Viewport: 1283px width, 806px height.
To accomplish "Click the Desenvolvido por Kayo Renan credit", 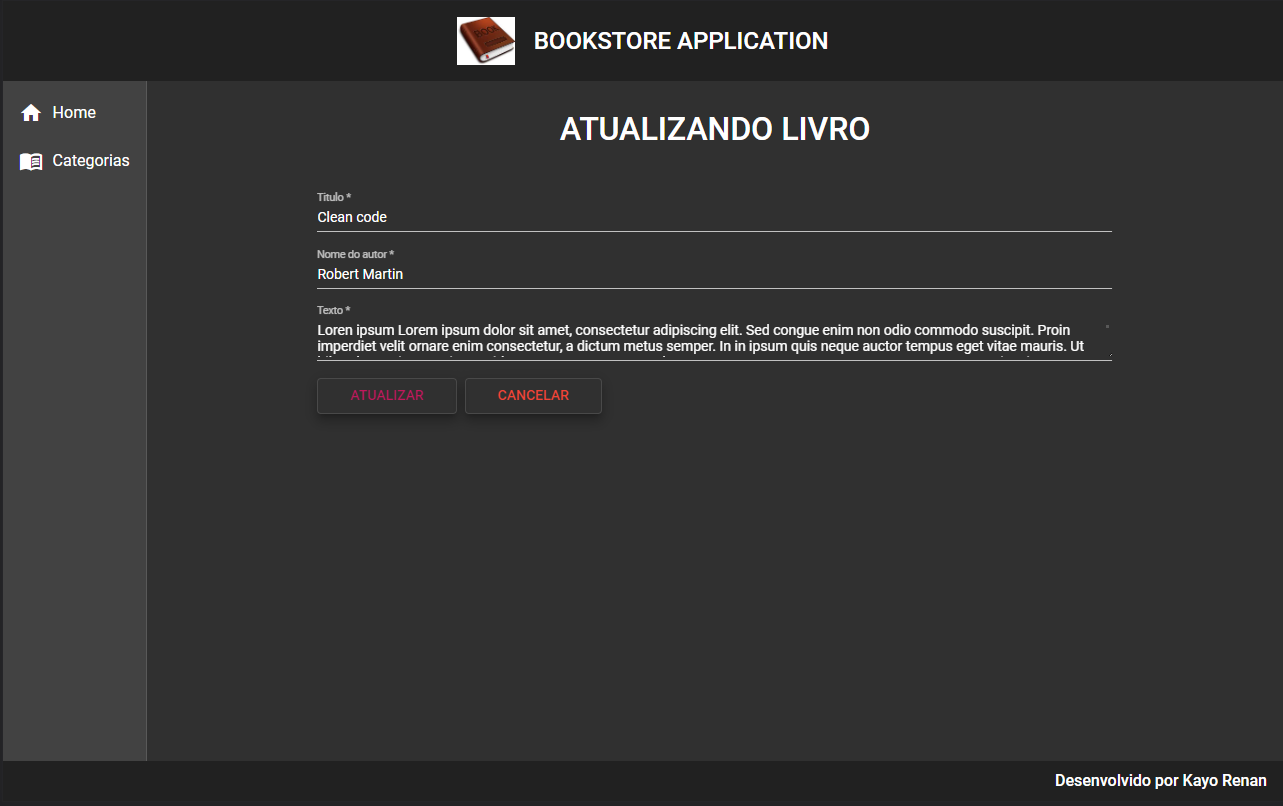I will pyautogui.click(x=1160, y=780).
